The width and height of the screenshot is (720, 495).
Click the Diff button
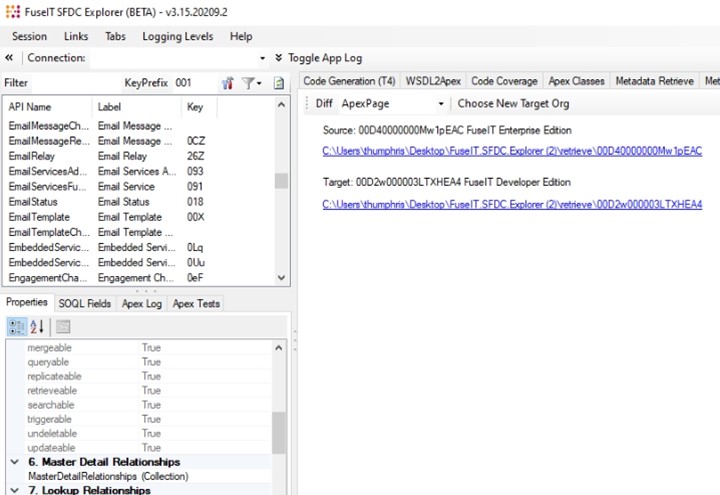[x=324, y=104]
